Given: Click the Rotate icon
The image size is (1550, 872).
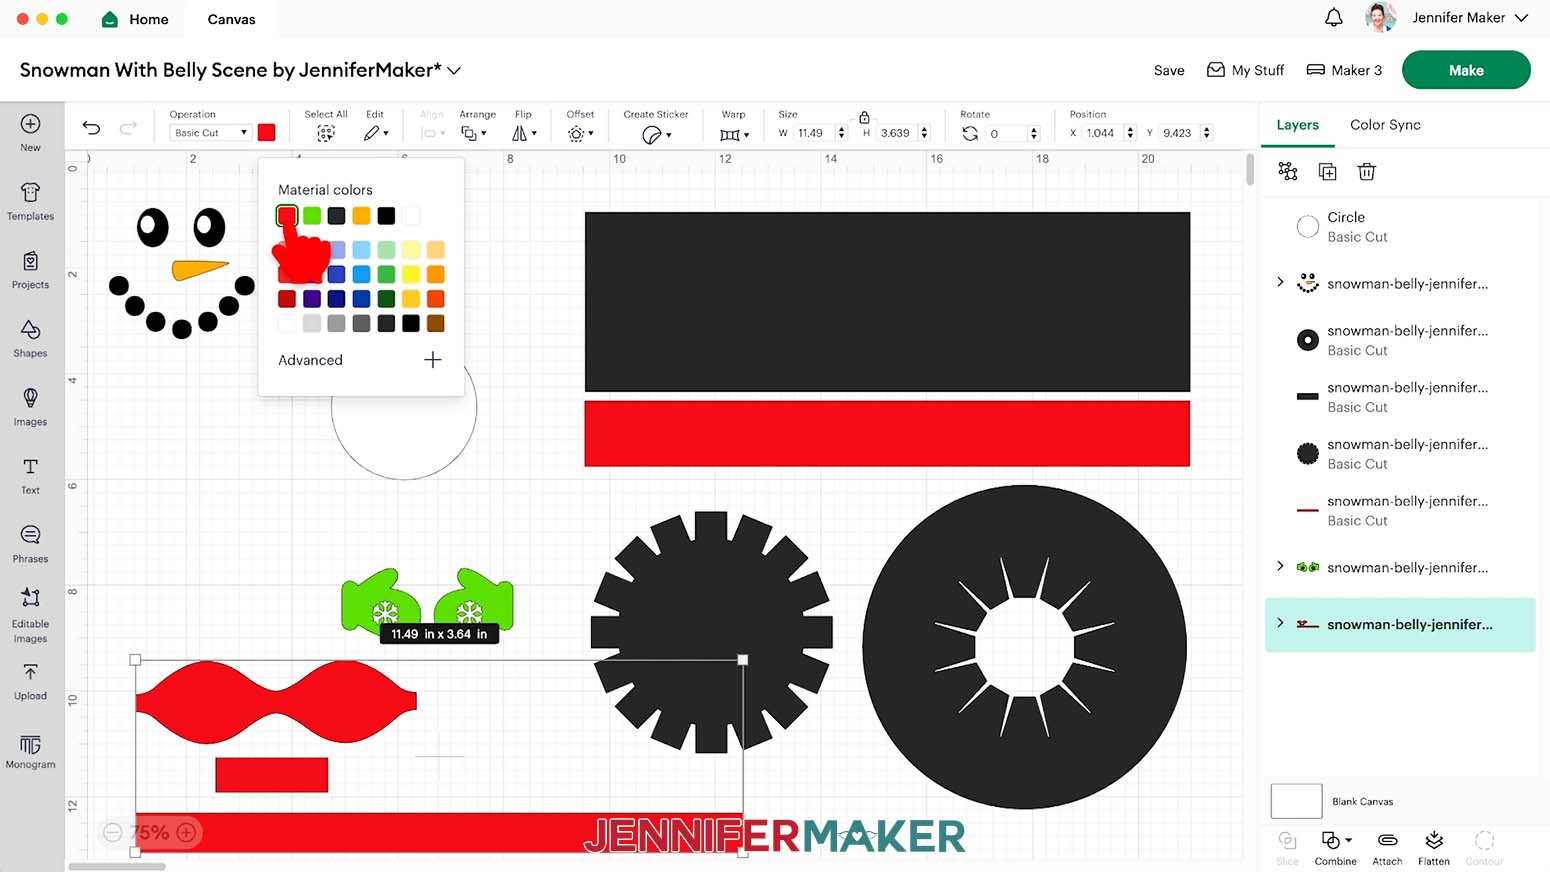Looking at the screenshot, I should tap(970, 133).
